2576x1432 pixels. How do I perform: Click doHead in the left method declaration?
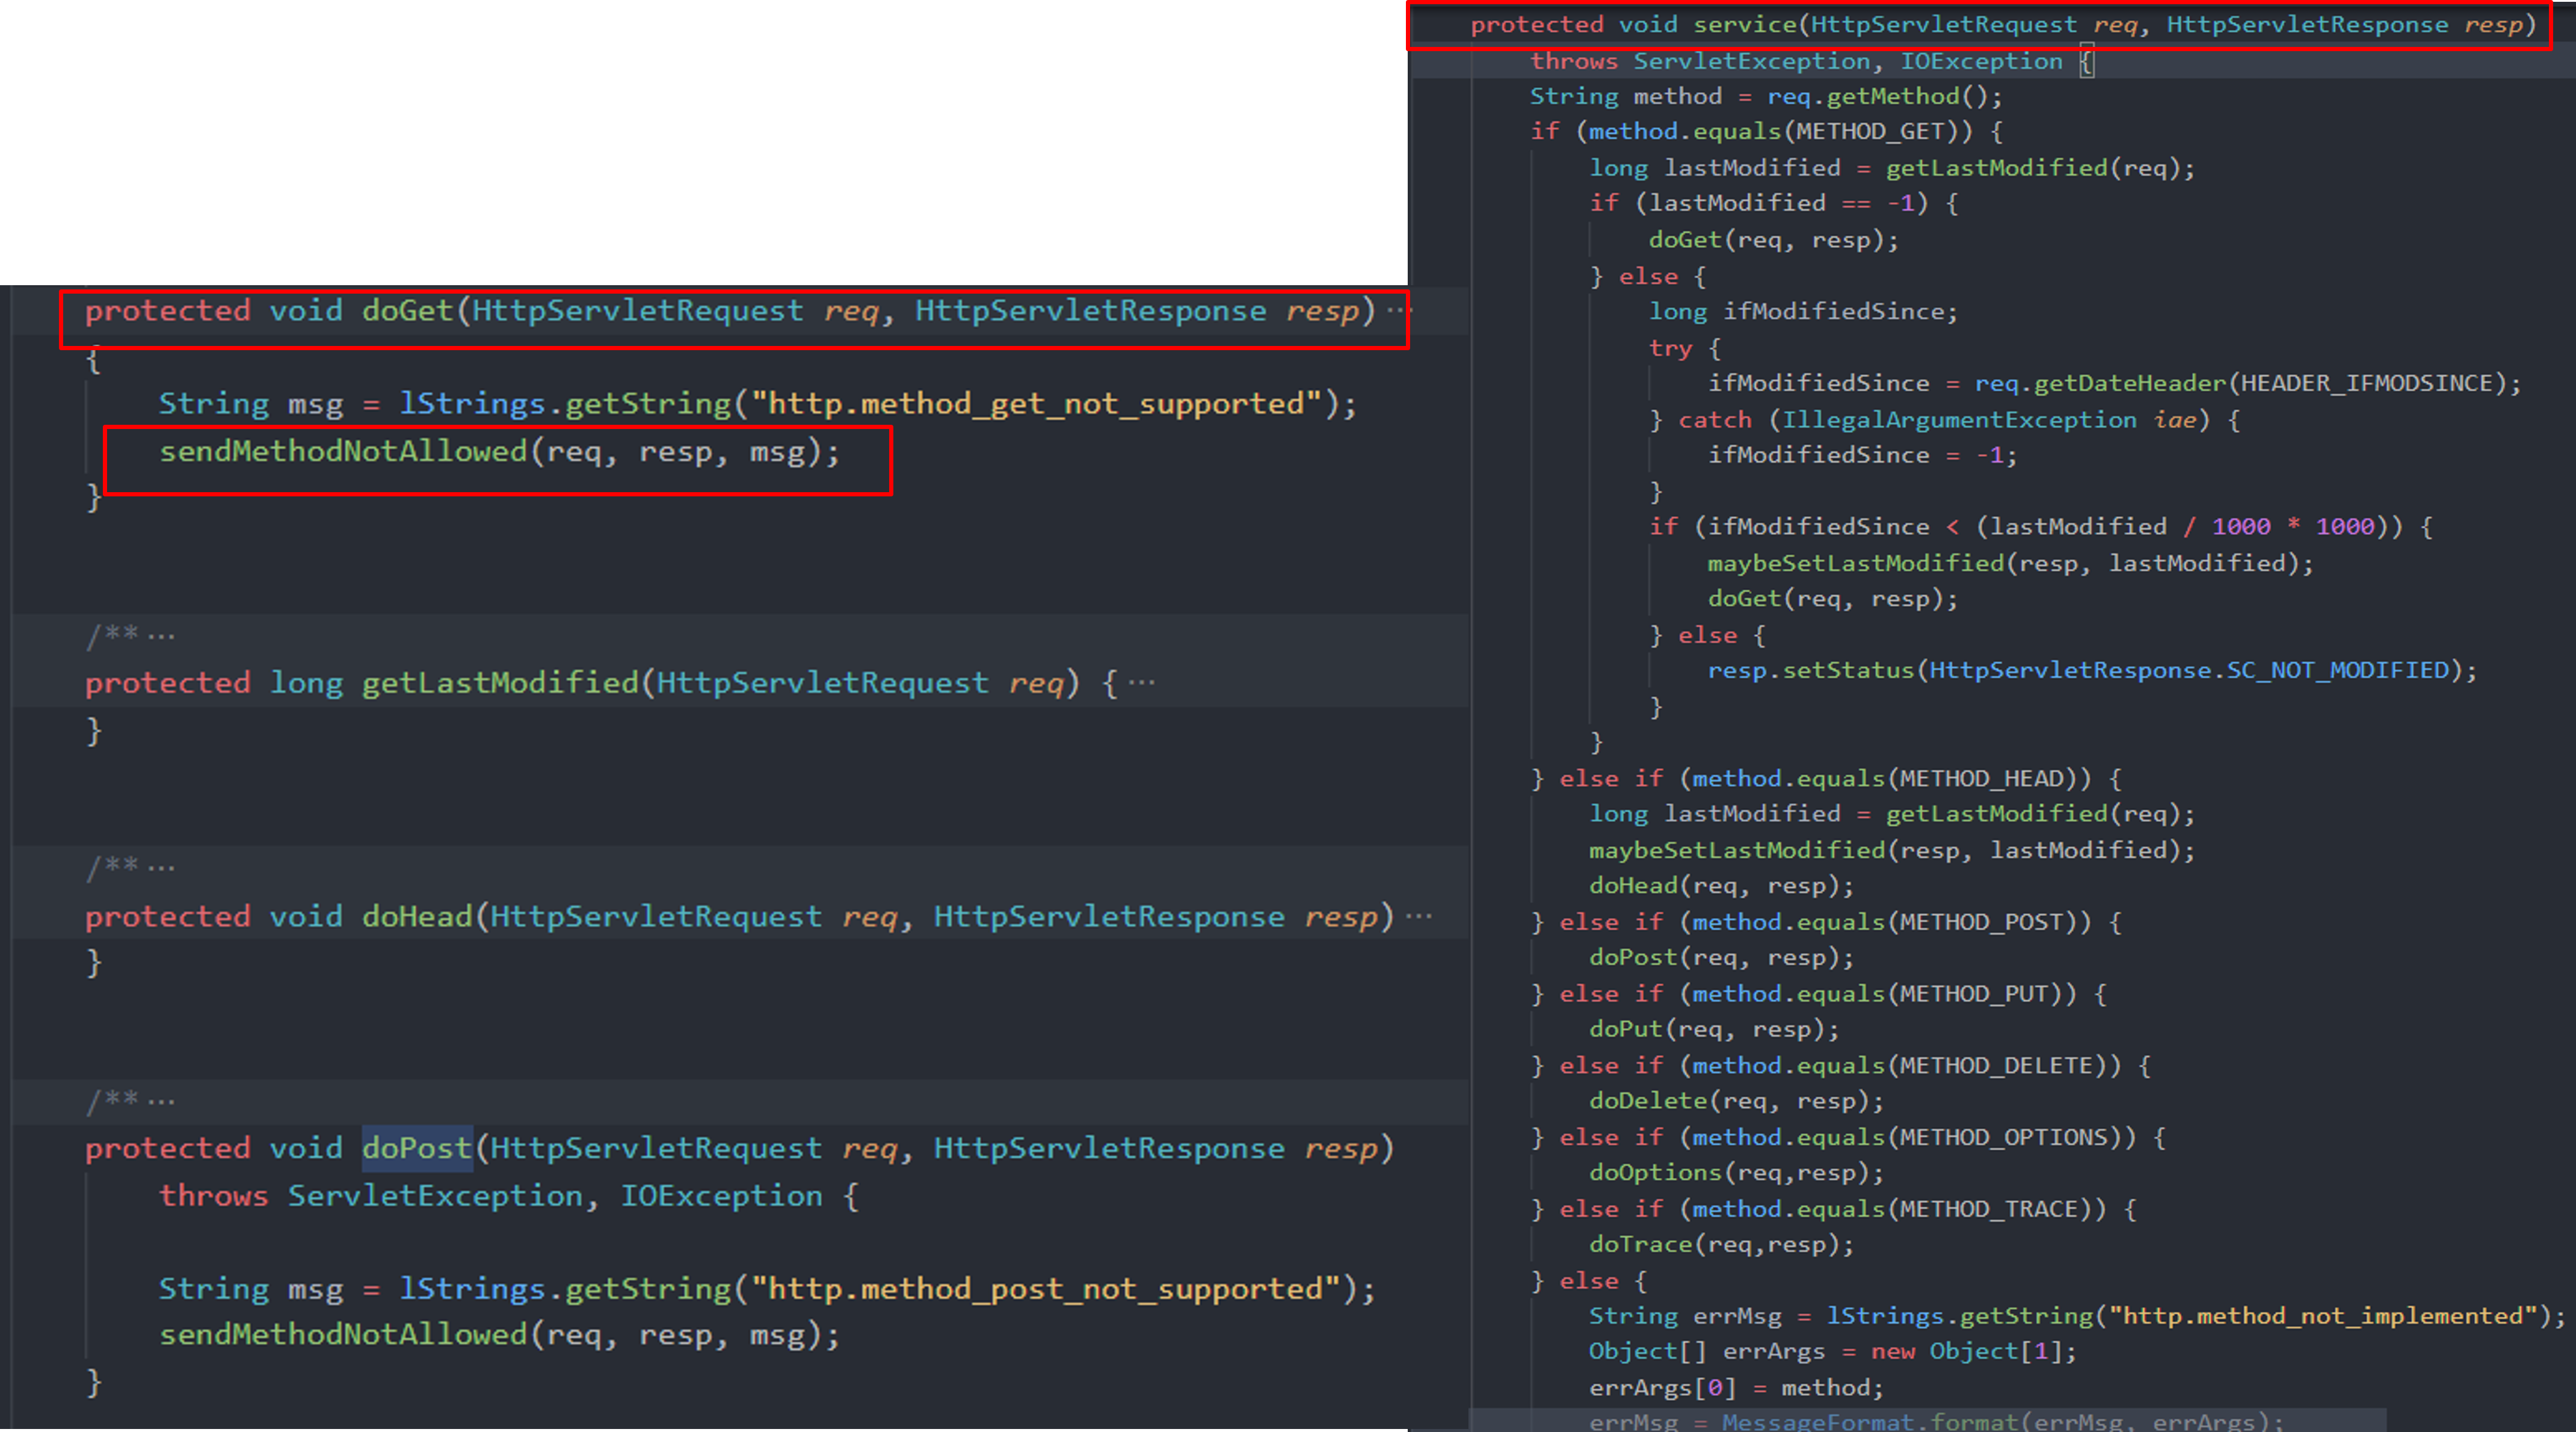click(417, 916)
